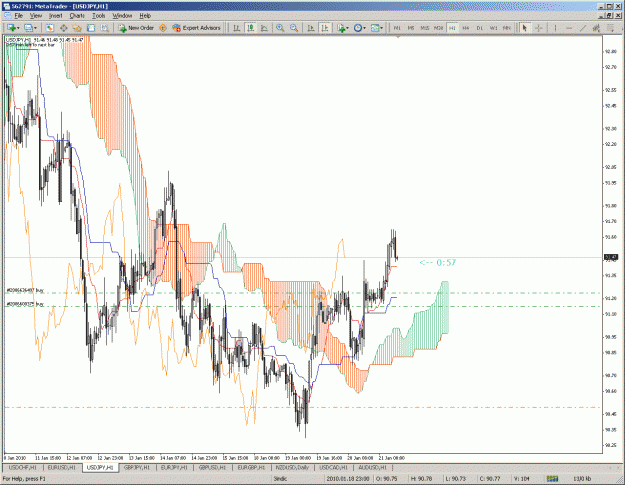Select the Horizontal Line drawing tool
Viewport: 625px width, 485px height.
tap(569, 28)
